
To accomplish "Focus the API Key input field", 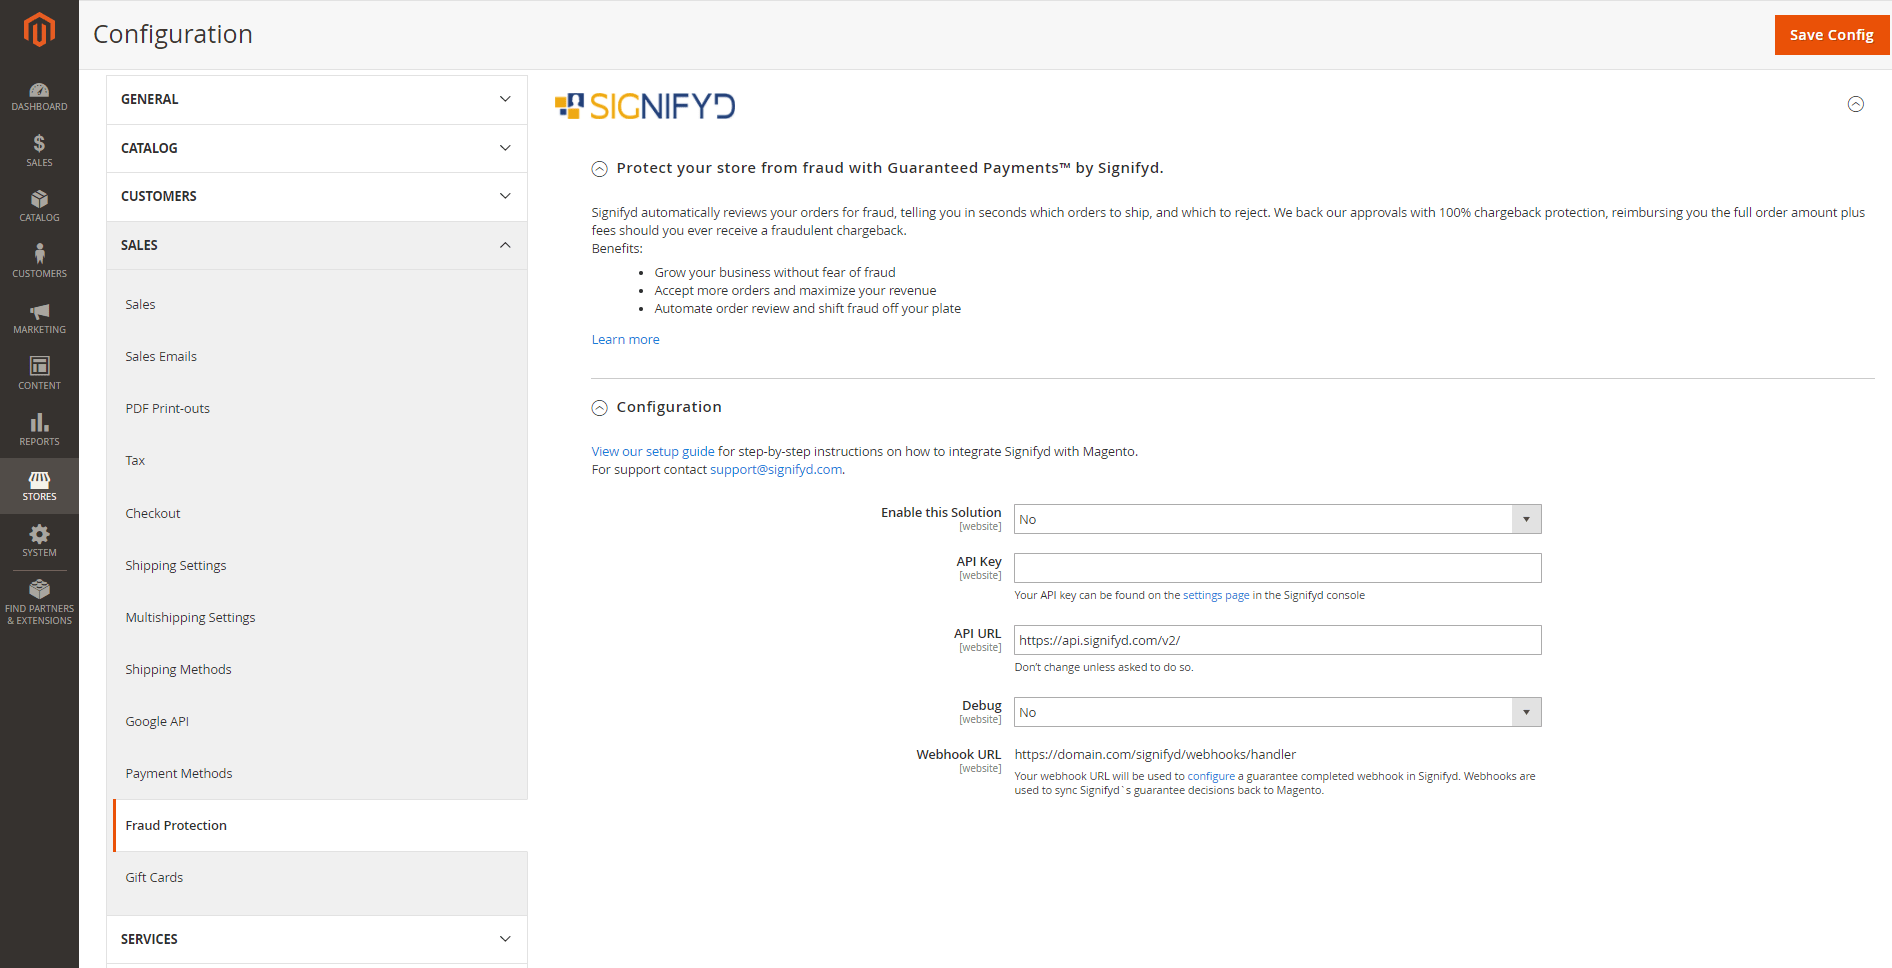I will click(1277, 568).
